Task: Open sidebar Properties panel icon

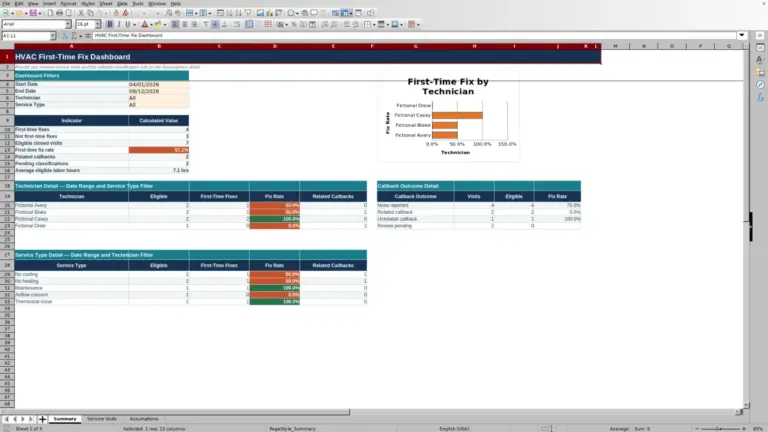Action: [x=760, y=48]
